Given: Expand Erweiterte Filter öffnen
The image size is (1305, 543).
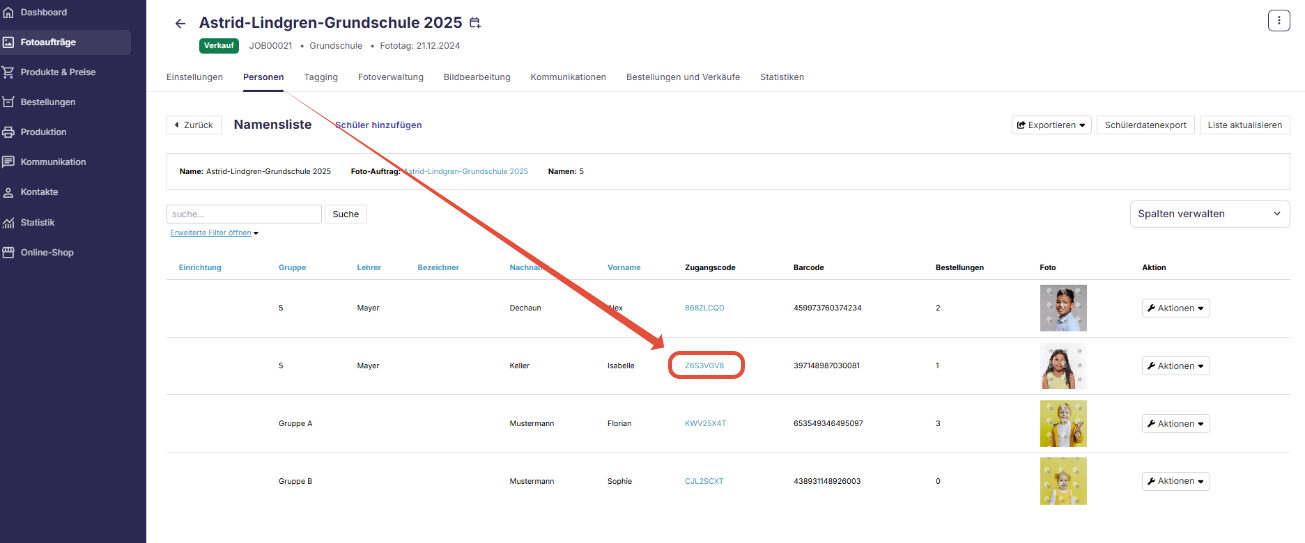Looking at the screenshot, I should (x=214, y=233).
